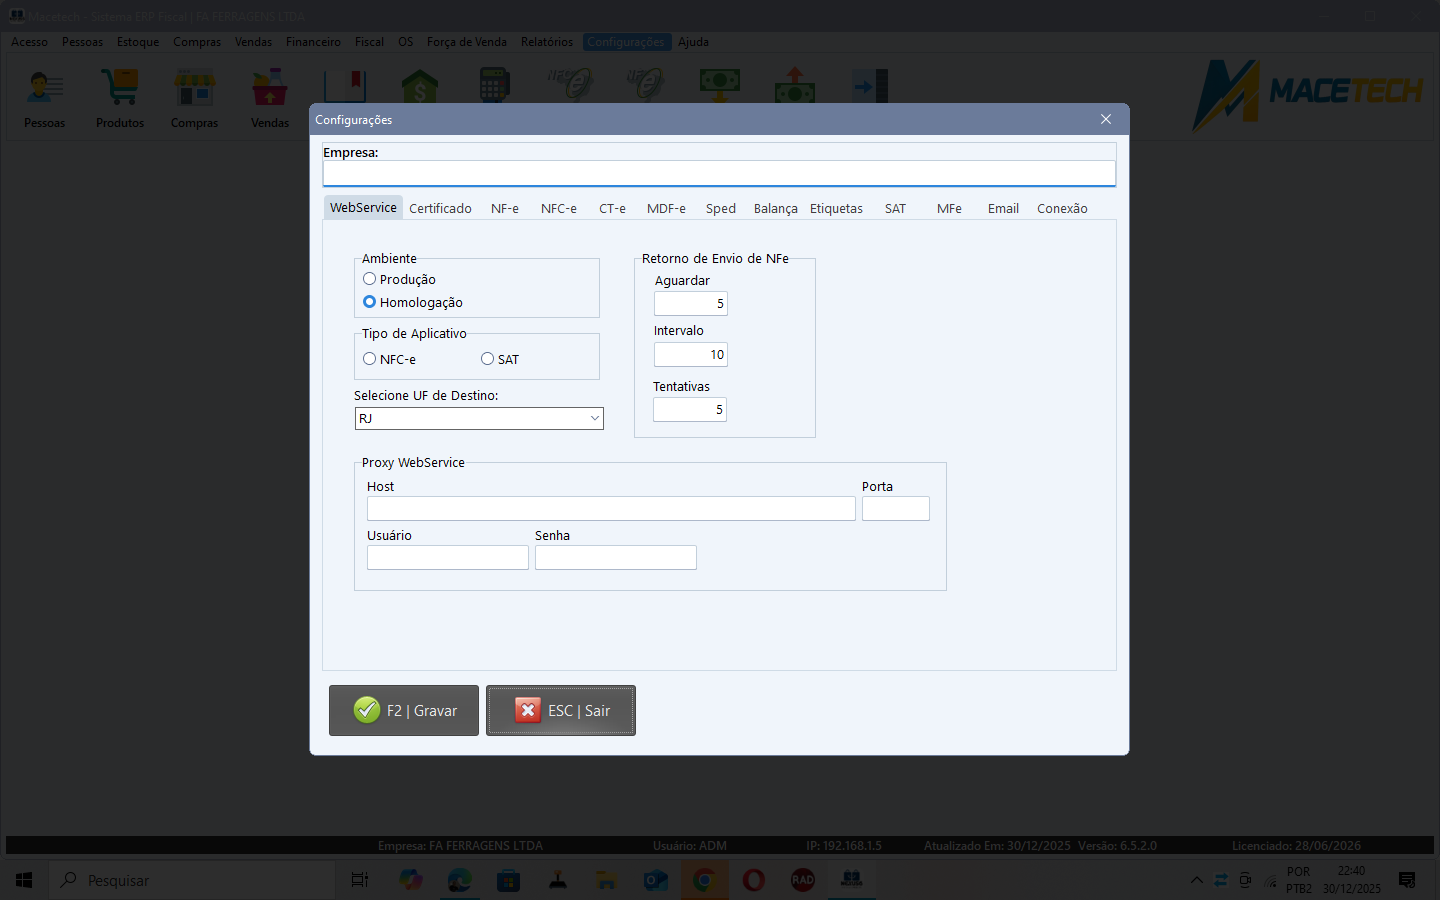Click the green check icon on Gravar
Viewport: 1440px width, 900px height.
(367, 710)
